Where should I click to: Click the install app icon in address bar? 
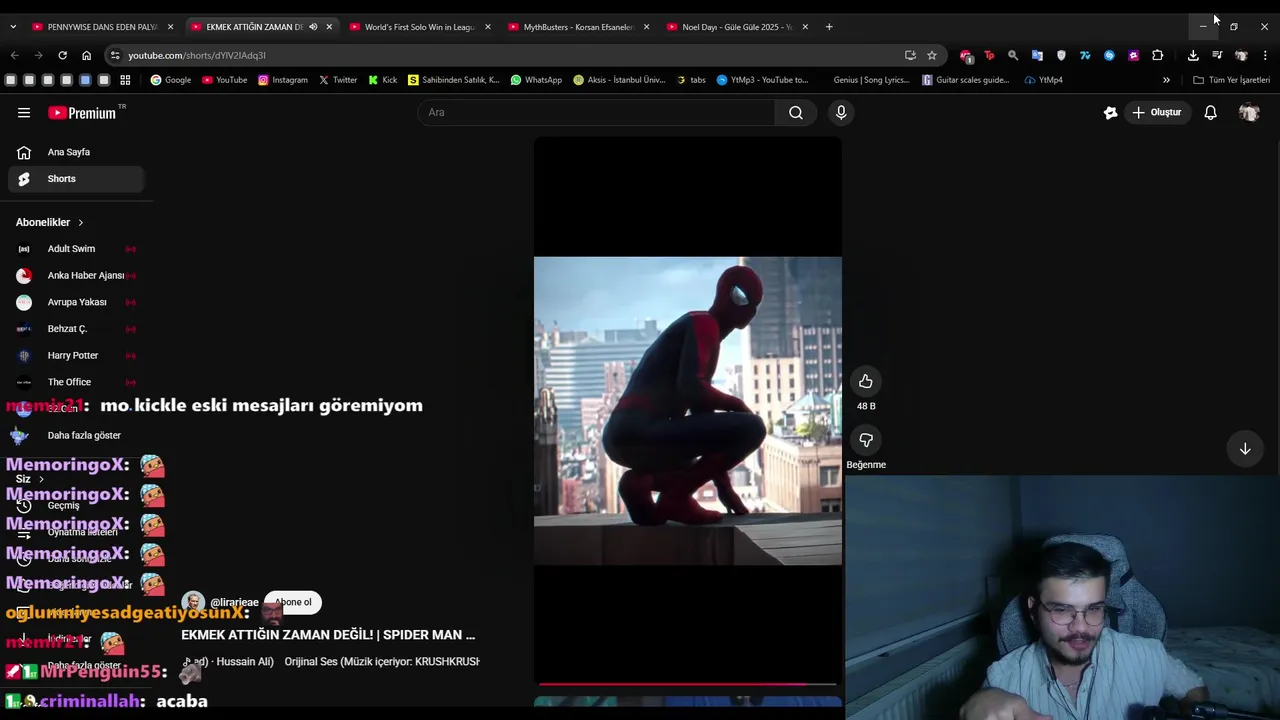[910, 55]
